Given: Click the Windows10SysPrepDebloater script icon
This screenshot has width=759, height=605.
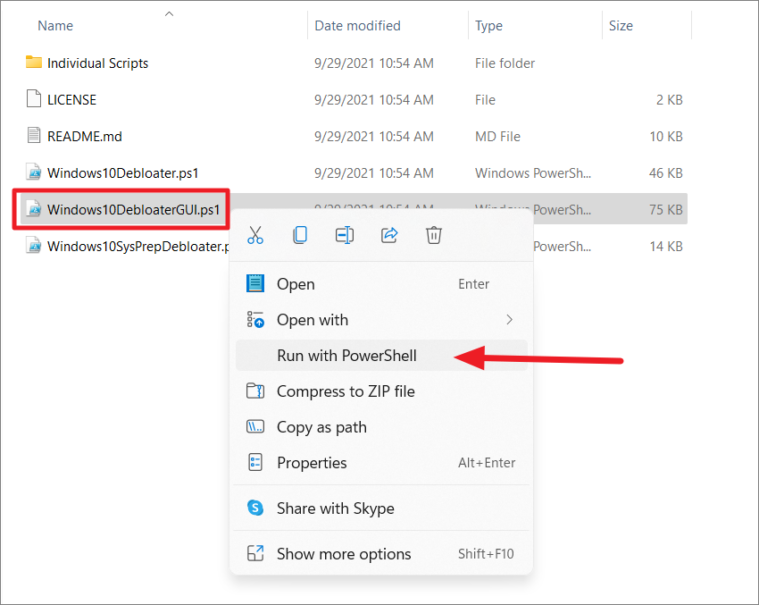Looking at the screenshot, I should [x=33, y=245].
